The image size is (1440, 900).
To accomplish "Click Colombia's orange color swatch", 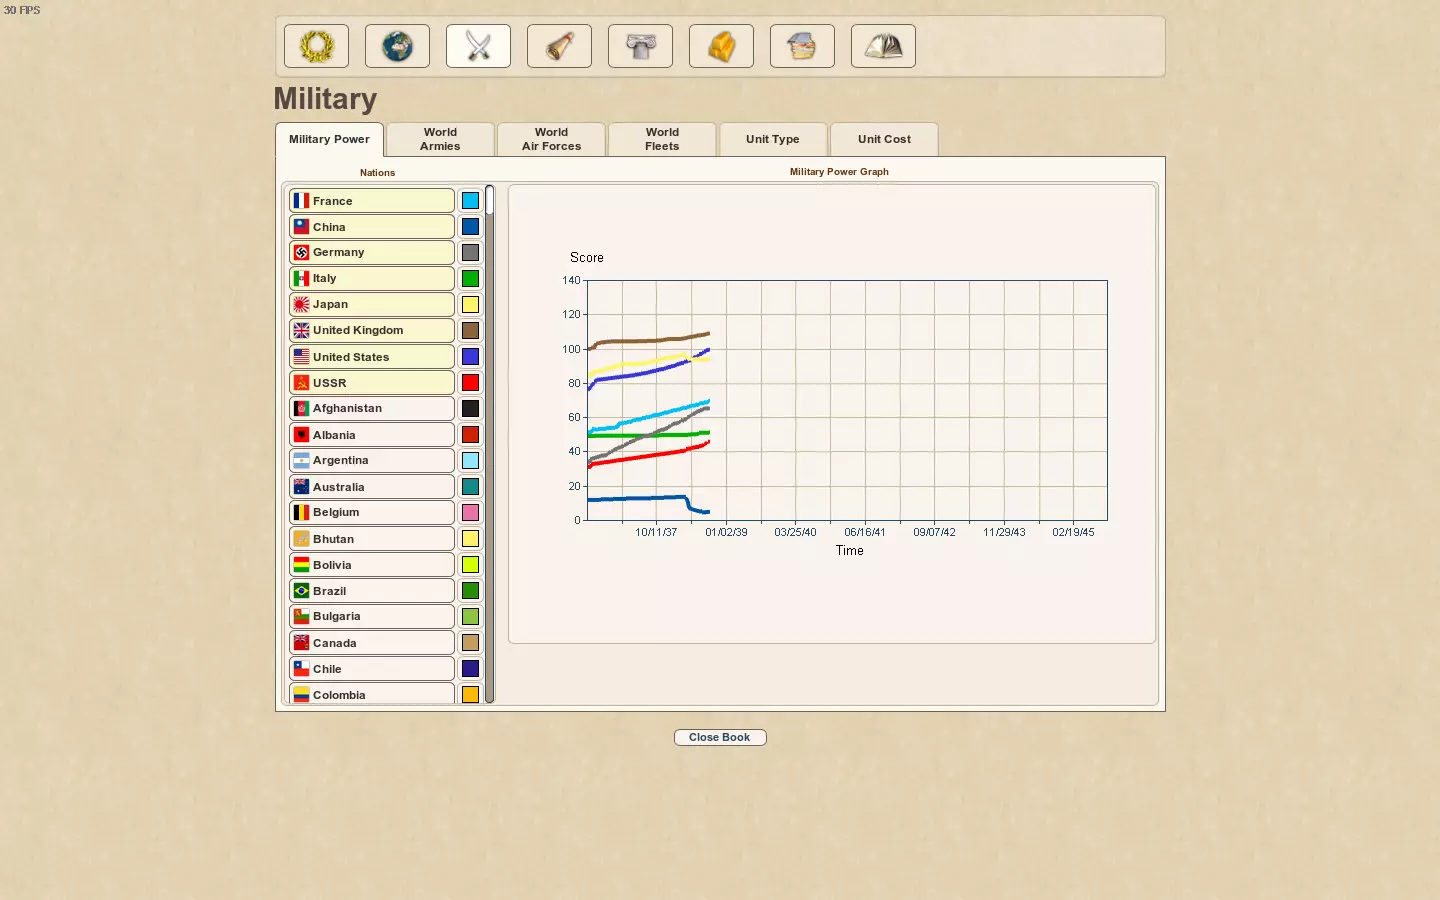I will point(470,694).
